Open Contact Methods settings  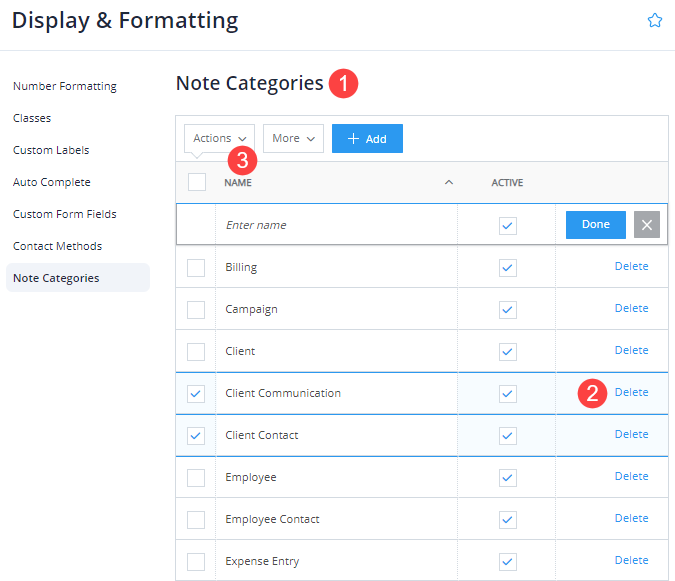point(57,246)
